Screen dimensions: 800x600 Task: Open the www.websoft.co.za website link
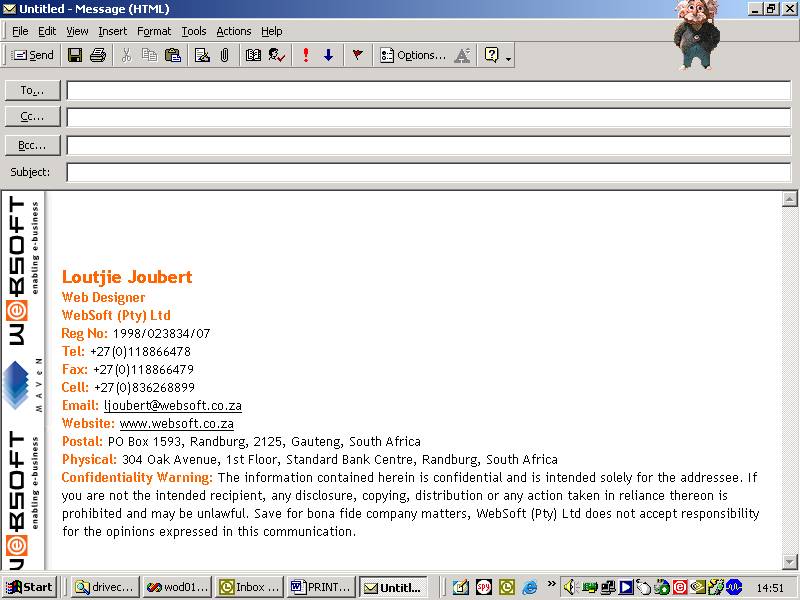pyautogui.click(x=177, y=423)
